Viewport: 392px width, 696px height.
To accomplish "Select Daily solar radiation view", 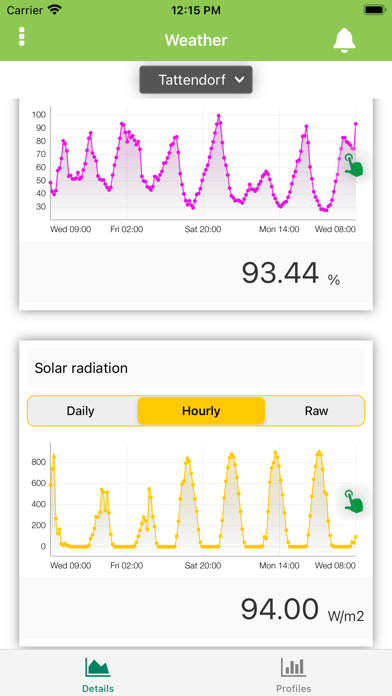I will (x=81, y=411).
